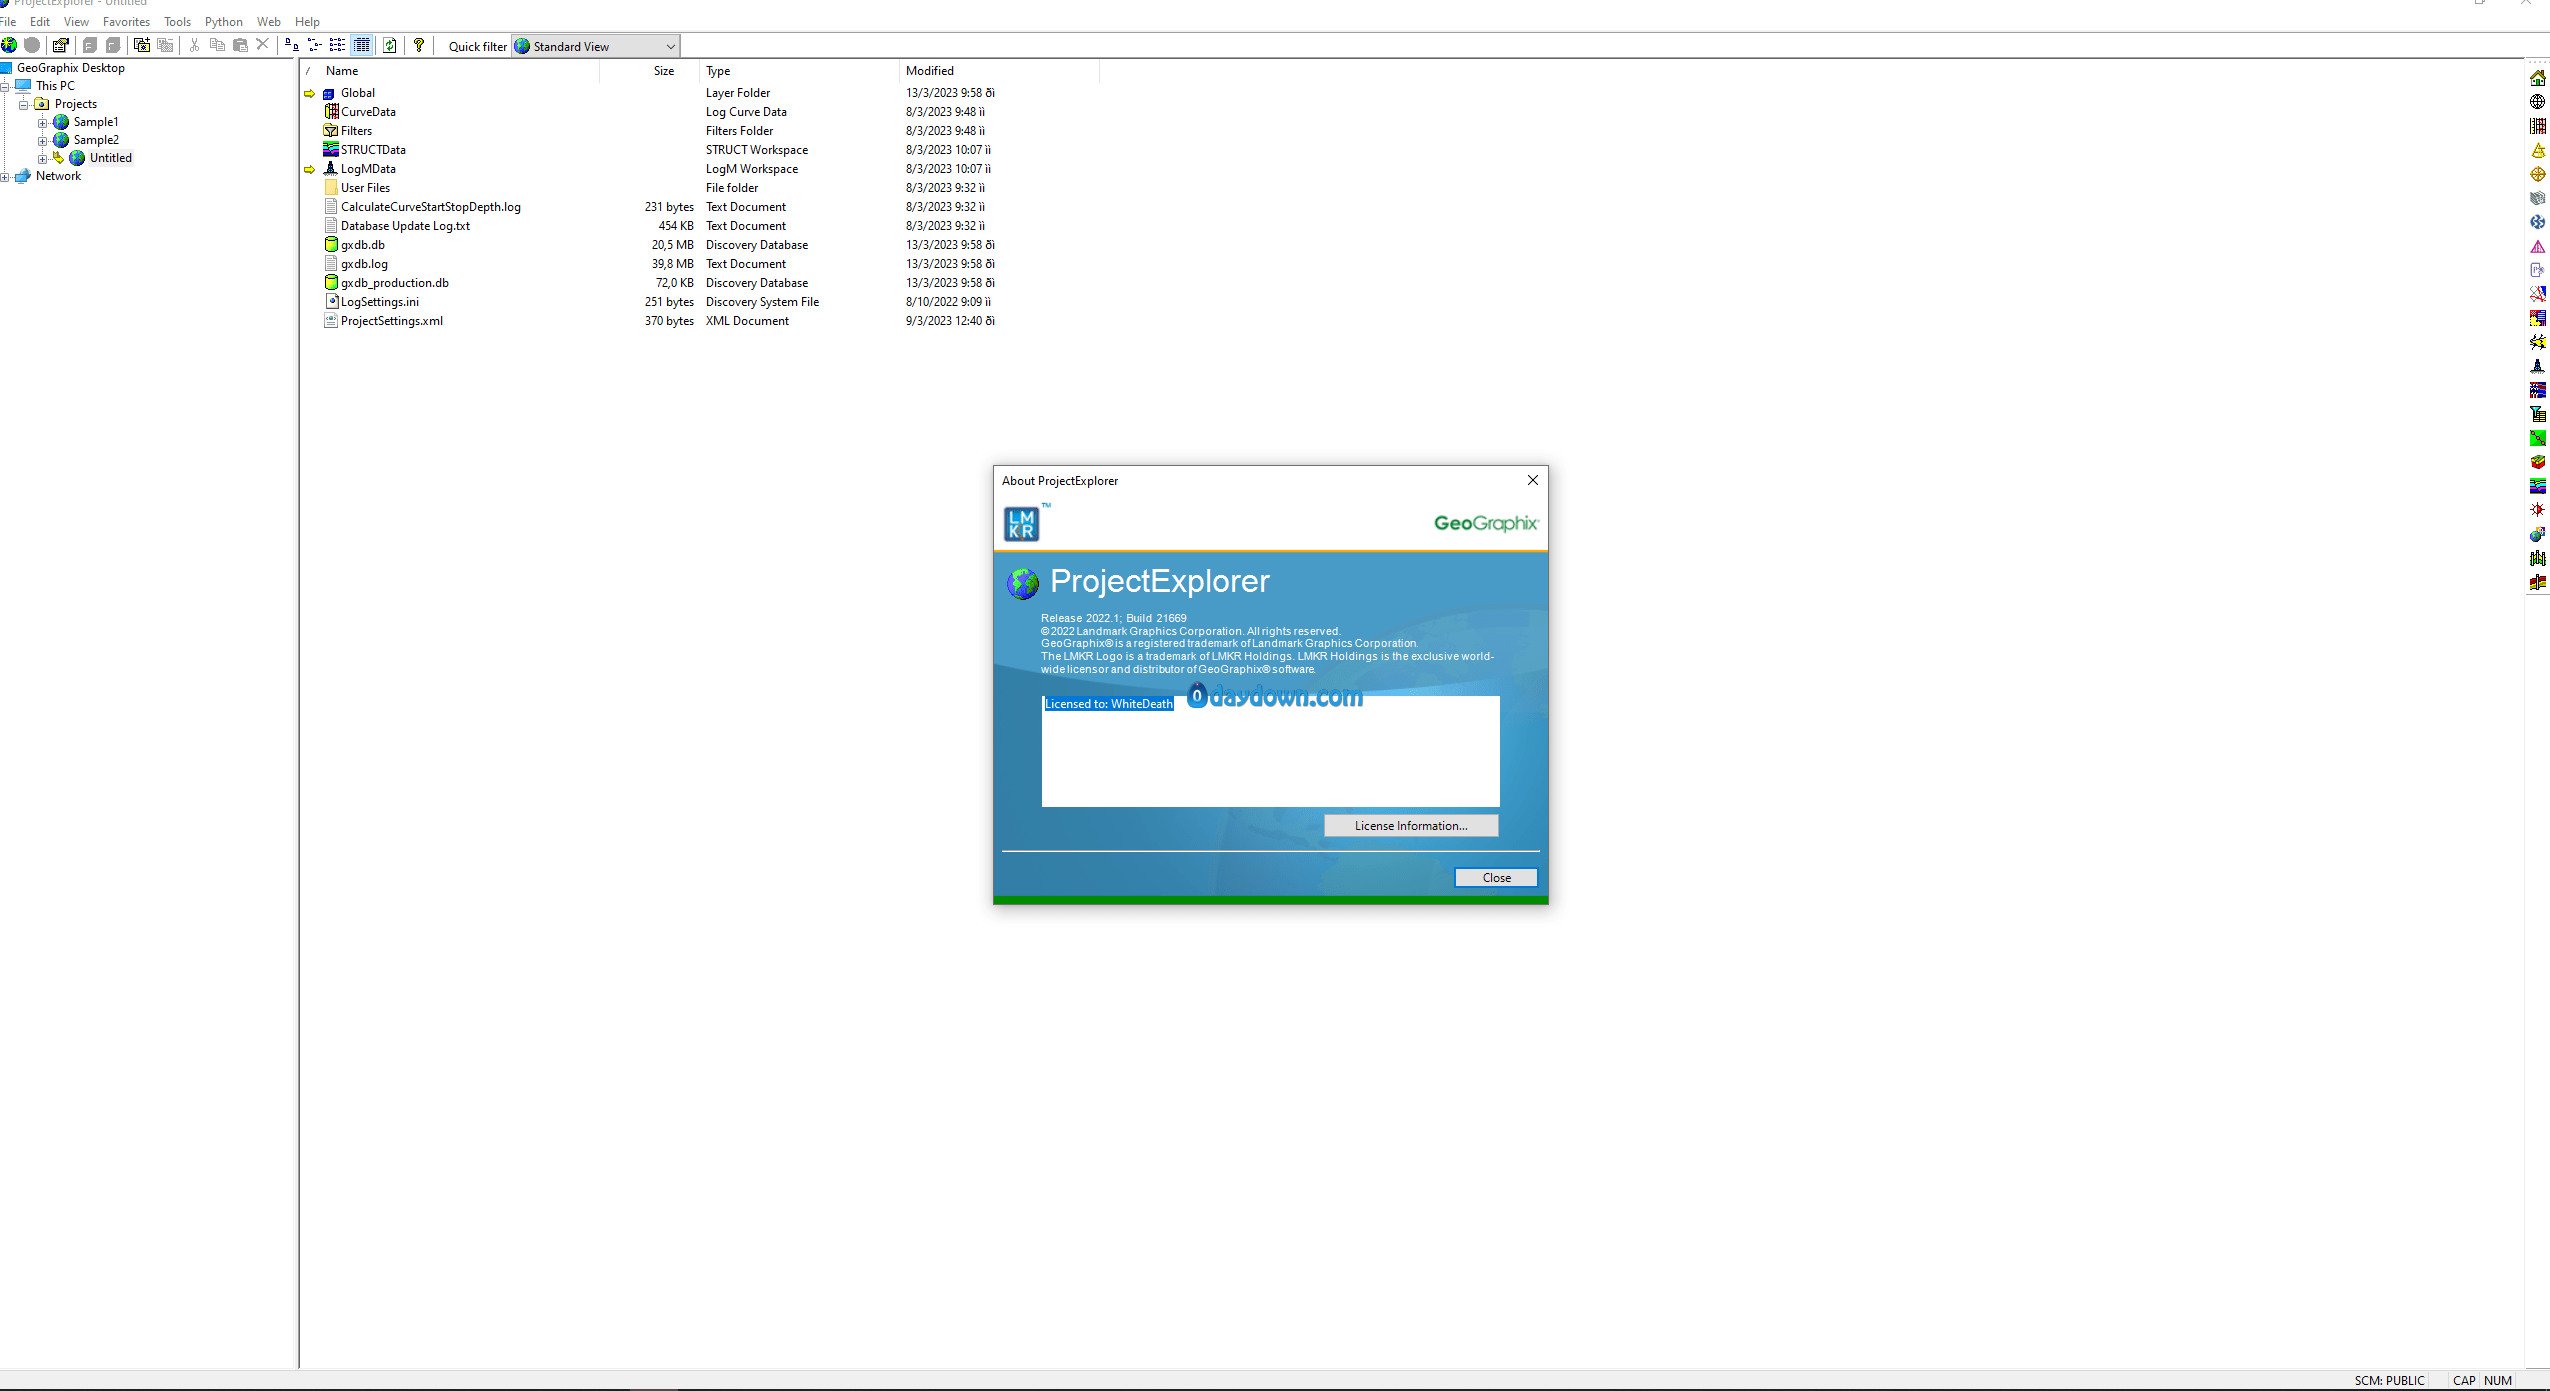The image size is (2550, 1391).
Task: Click Close in the About dialog
Action: pyautogui.click(x=1496, y=877)
